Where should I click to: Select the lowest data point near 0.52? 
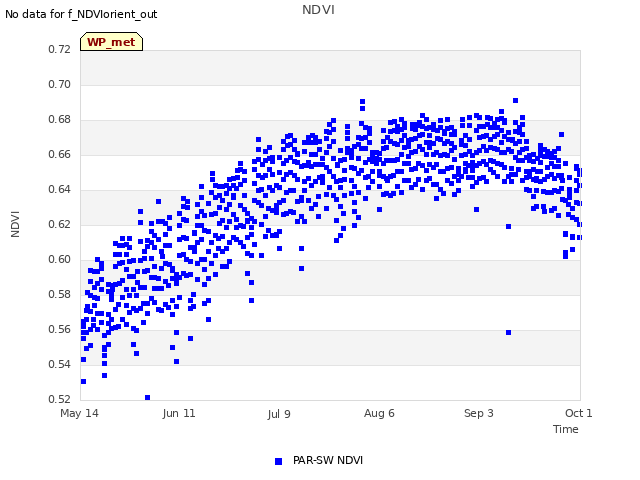[147, 398]
